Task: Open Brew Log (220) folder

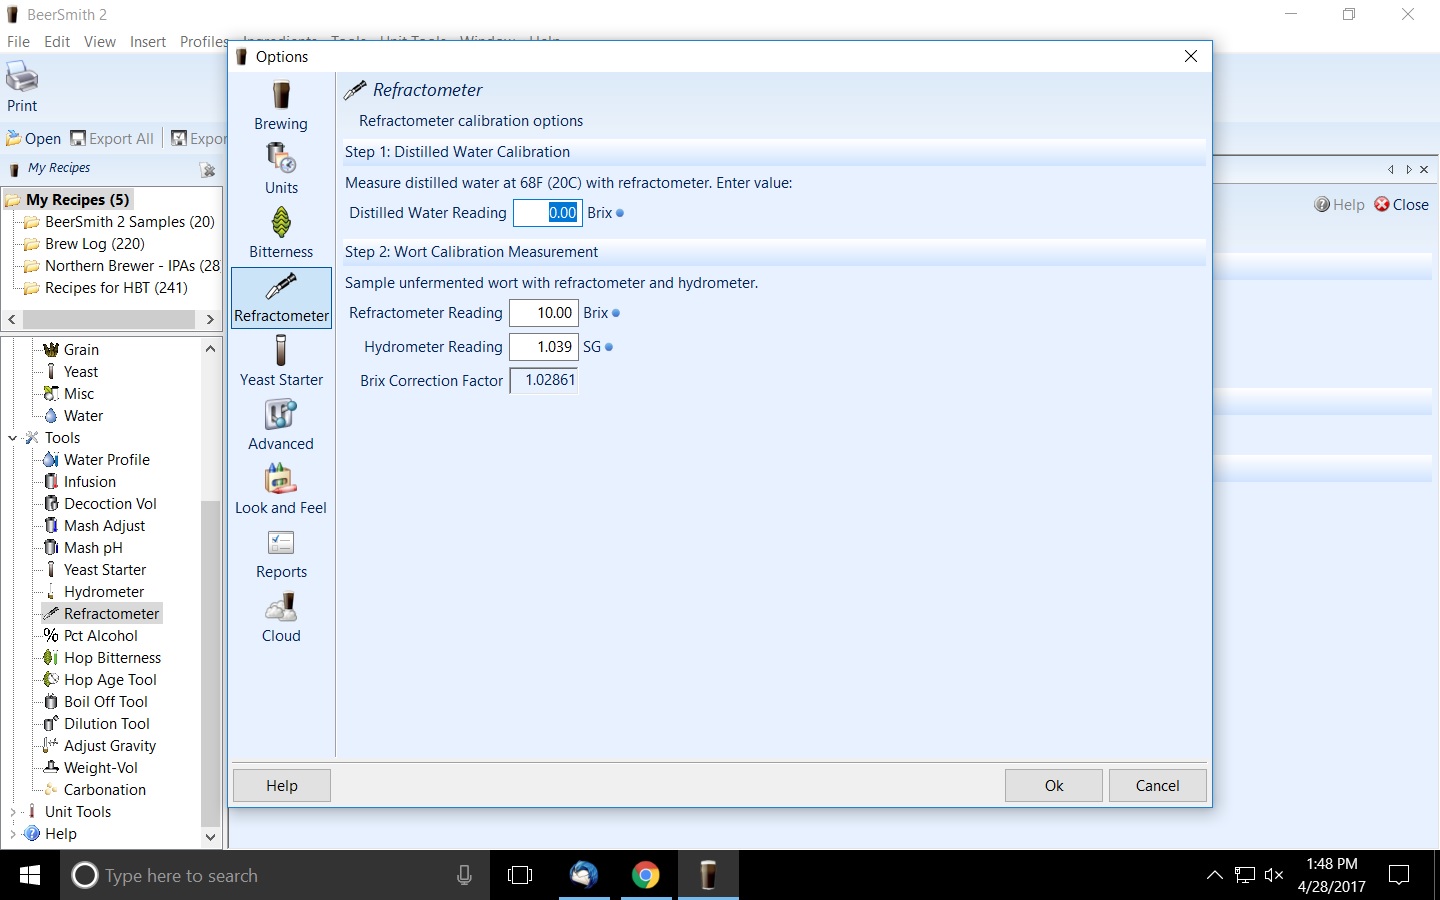Action: [x=84, y=244]
